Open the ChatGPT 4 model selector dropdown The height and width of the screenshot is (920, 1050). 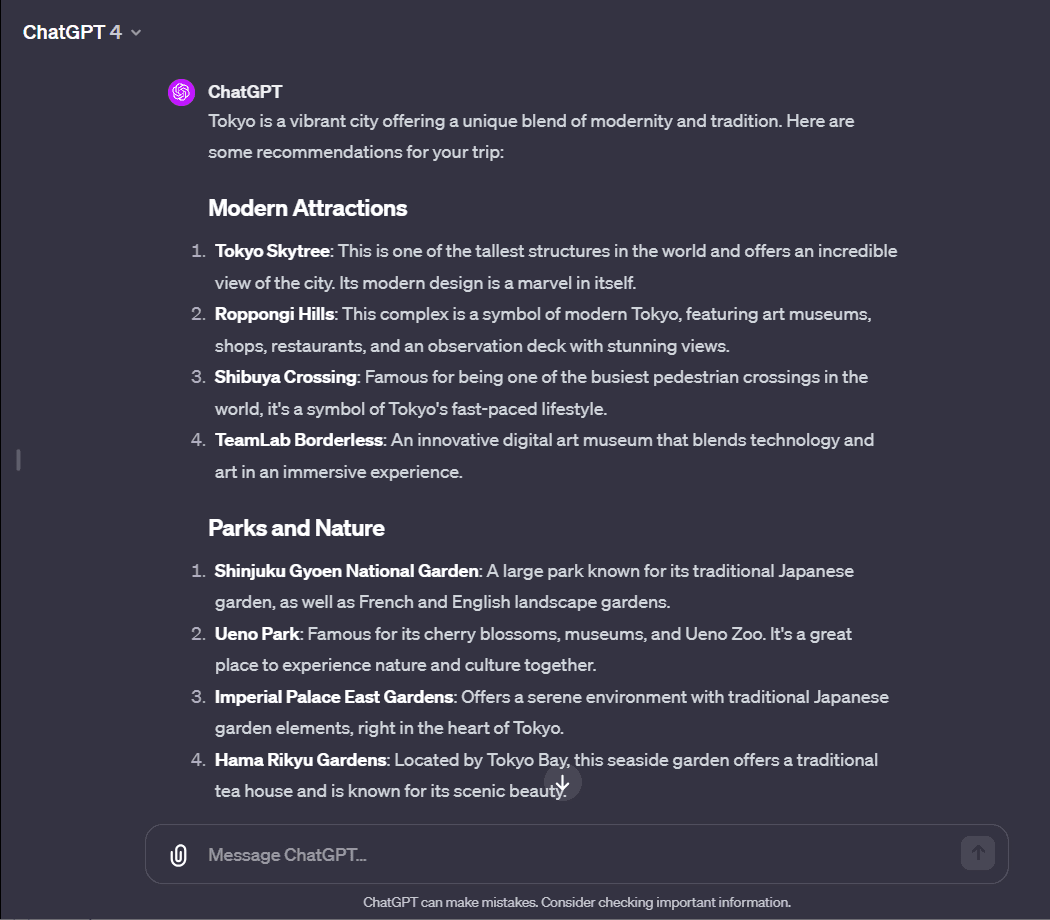coord(82,32)
